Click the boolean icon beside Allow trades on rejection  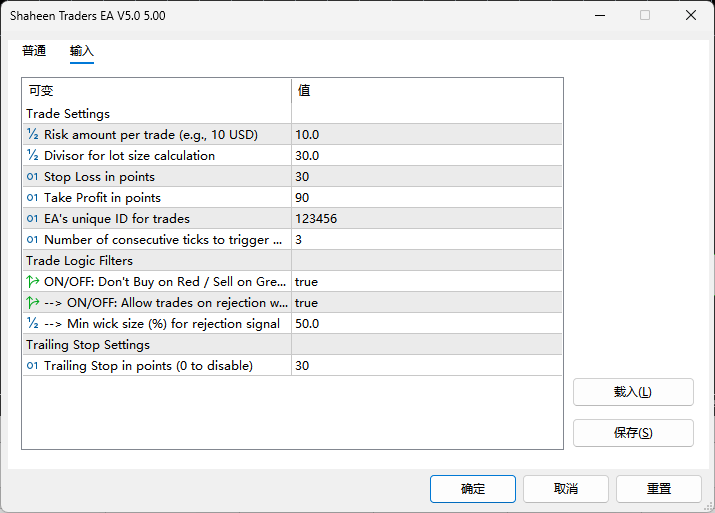pyautogui.click(x=32, y=303)
